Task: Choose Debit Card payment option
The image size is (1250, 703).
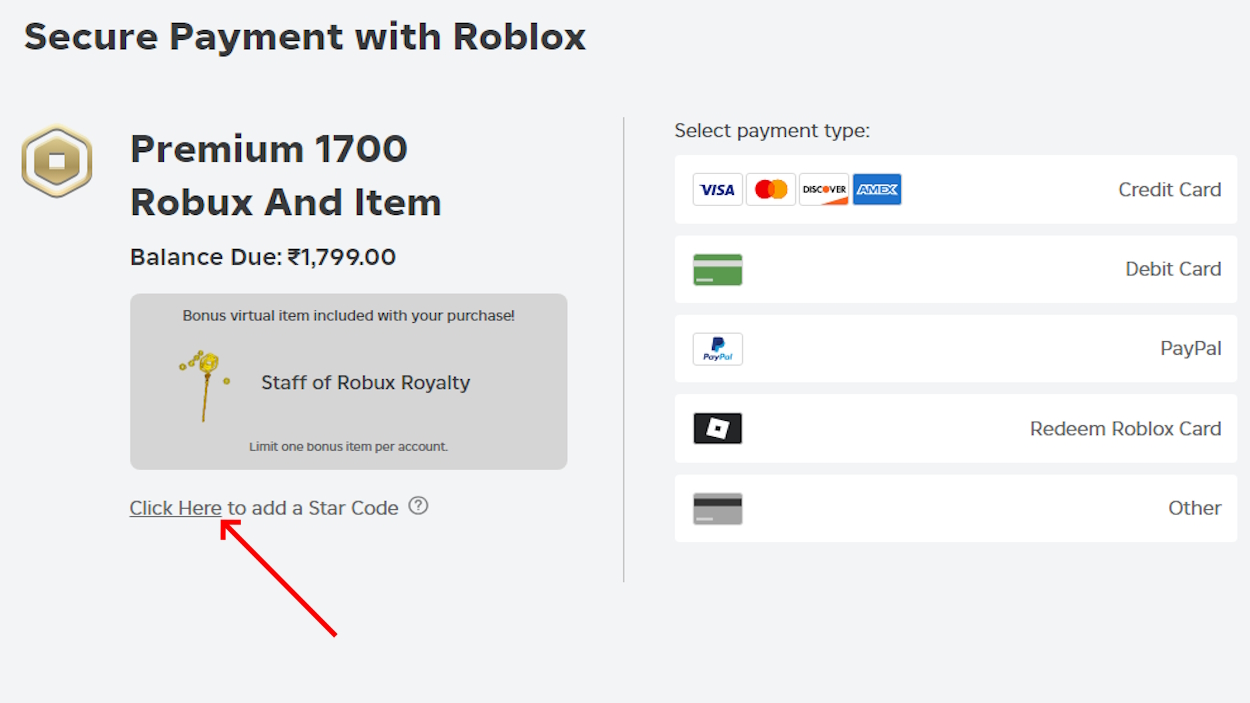Action: pos(956,269)
